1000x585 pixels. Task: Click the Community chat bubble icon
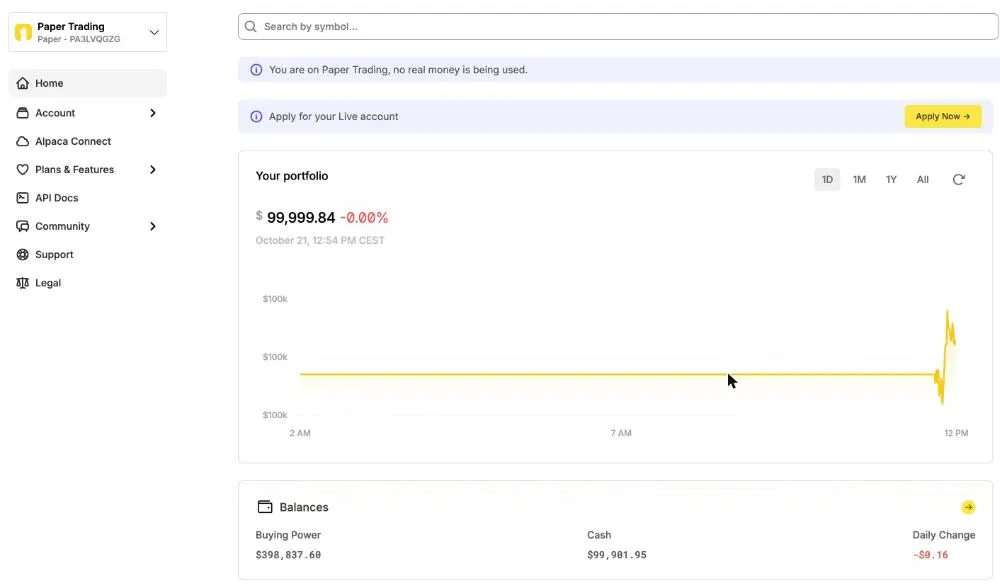click(22, 226)
